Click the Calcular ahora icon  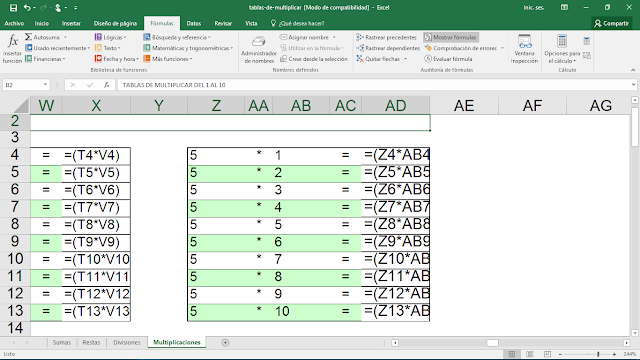(587, 41)
